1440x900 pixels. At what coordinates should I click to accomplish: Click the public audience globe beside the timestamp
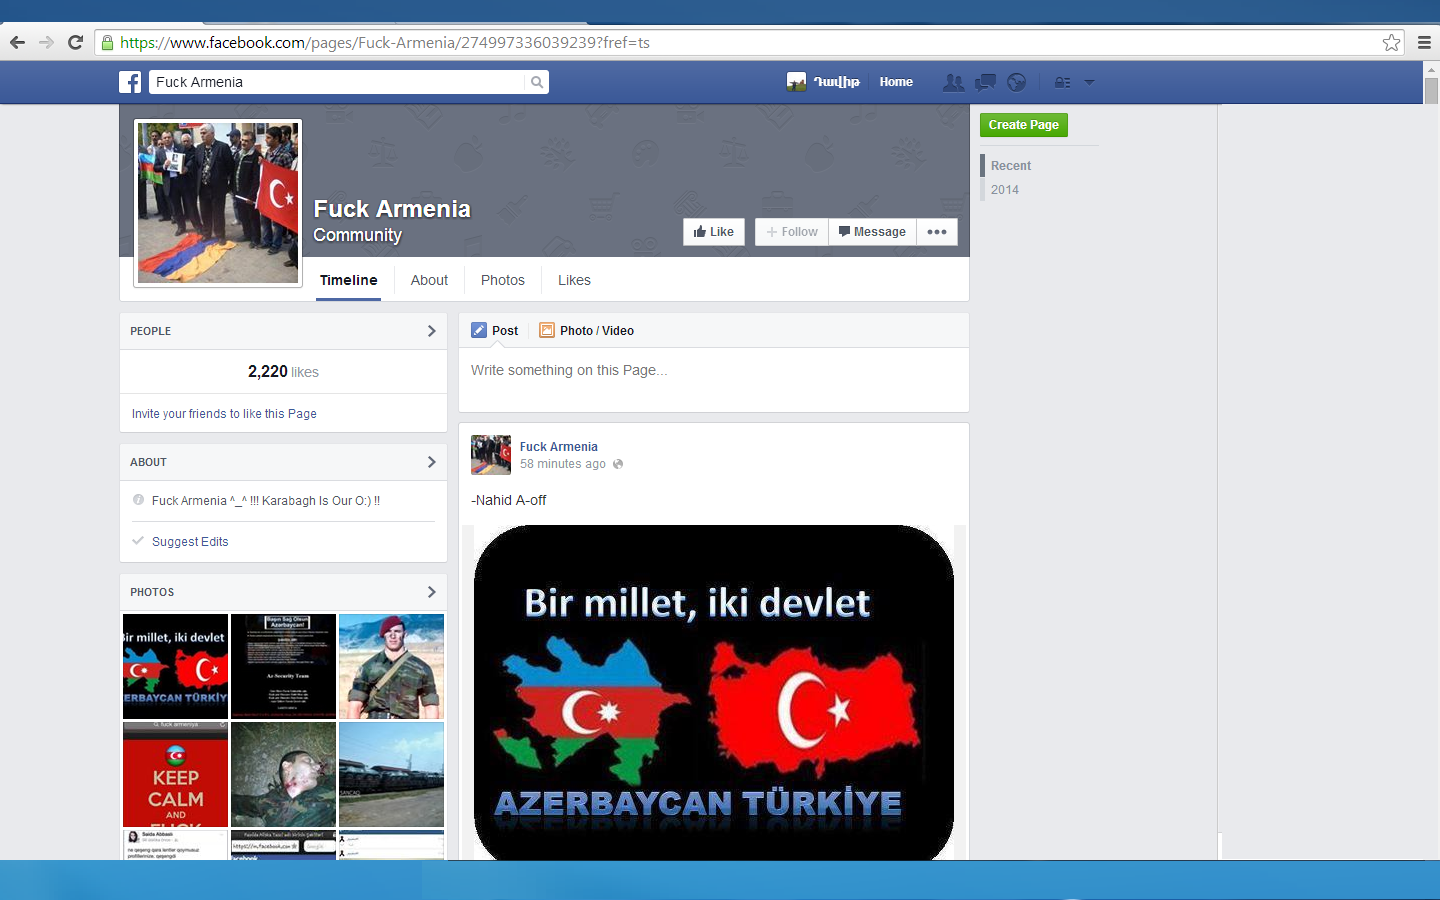tap(618, 464)
